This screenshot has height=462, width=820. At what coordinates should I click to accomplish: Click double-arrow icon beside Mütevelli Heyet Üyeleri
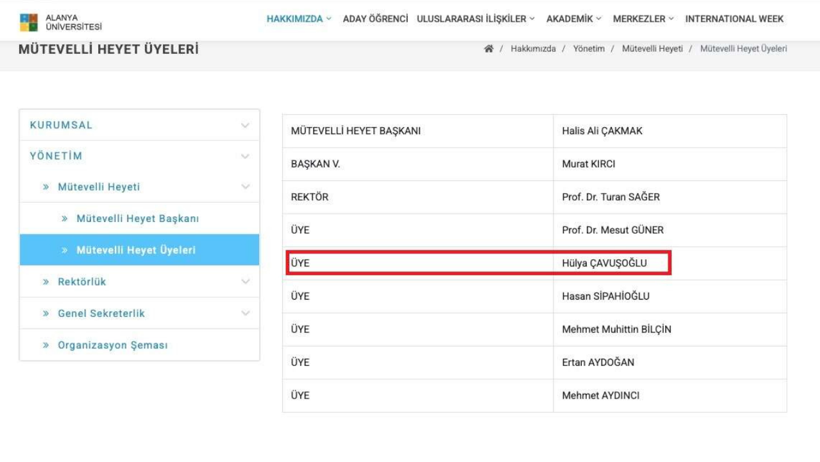(x=65, y=250)
